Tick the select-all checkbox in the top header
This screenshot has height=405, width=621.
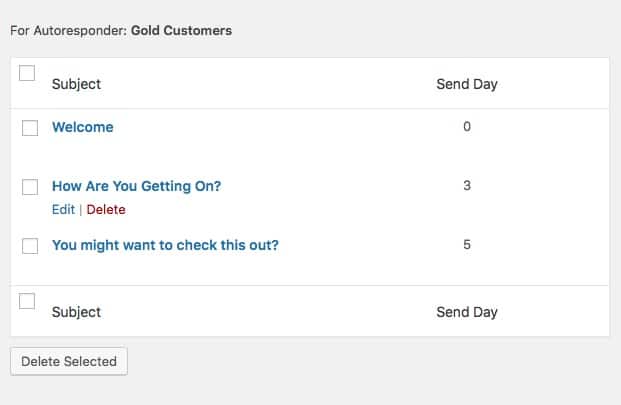pyautogui.click(x=27, y=73)
